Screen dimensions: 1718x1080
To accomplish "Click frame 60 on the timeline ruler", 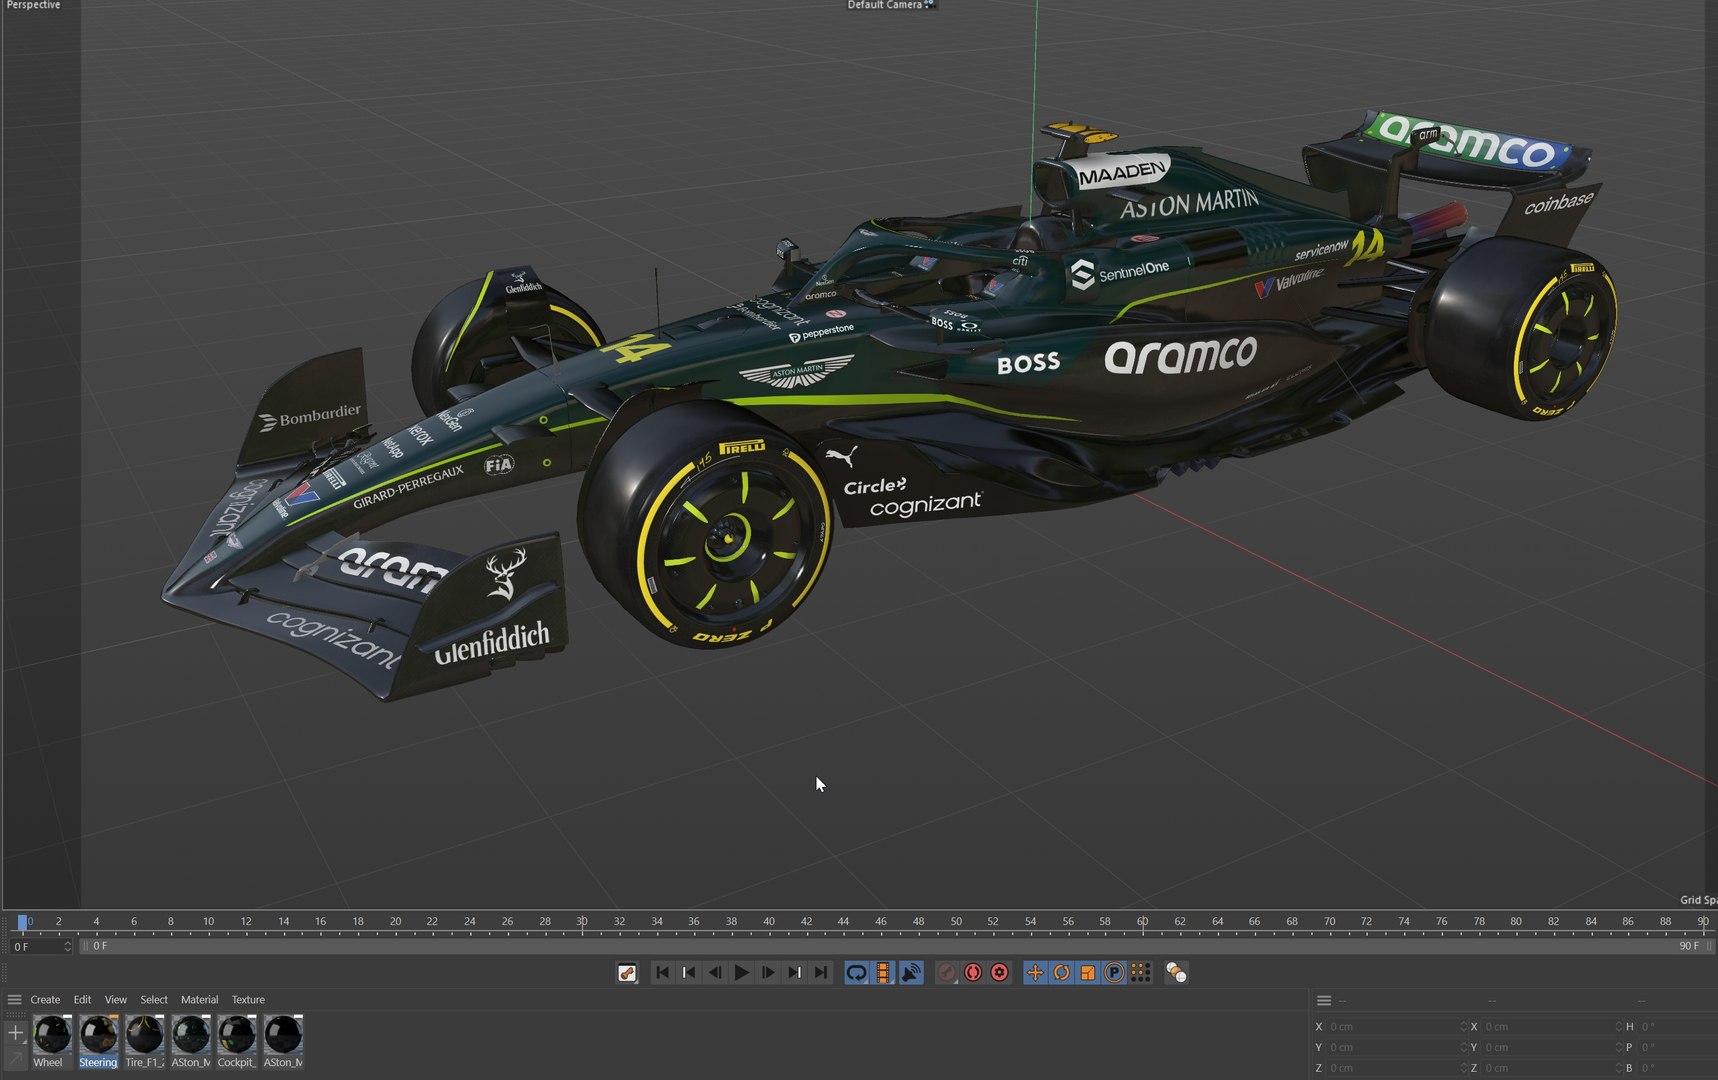I will (x=1142, y=922).
